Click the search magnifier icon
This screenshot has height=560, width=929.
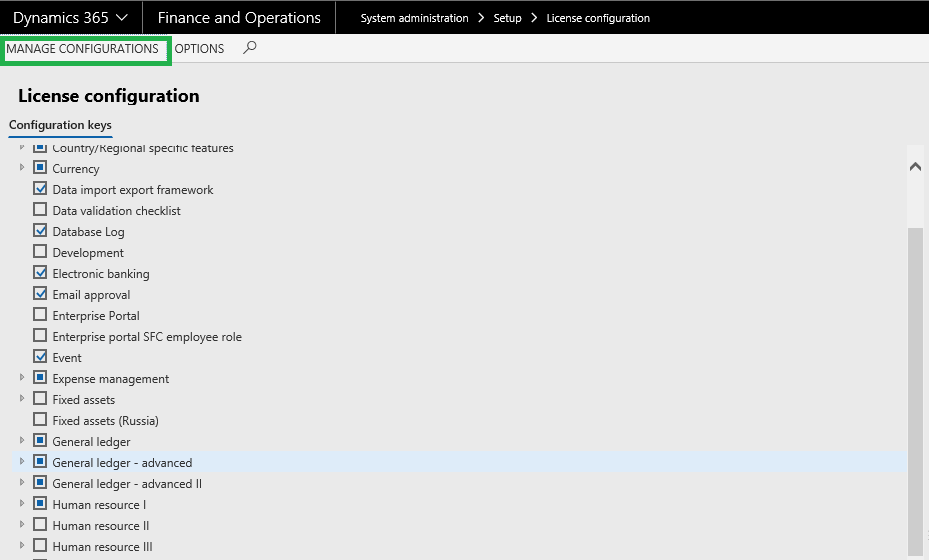coord(250,47)
